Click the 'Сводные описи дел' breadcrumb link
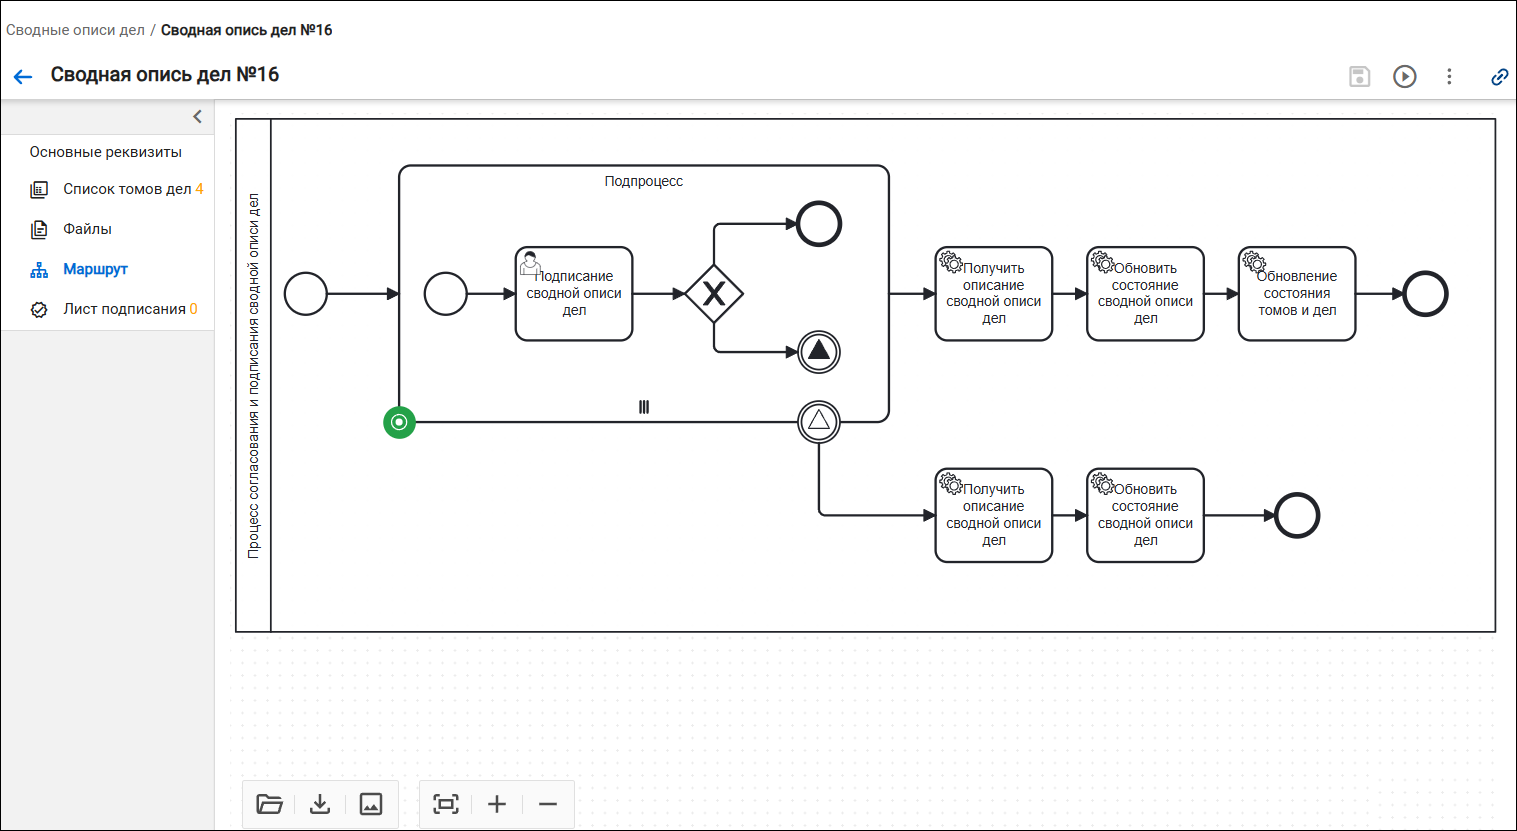1517x831 pixels. point(75,30)
